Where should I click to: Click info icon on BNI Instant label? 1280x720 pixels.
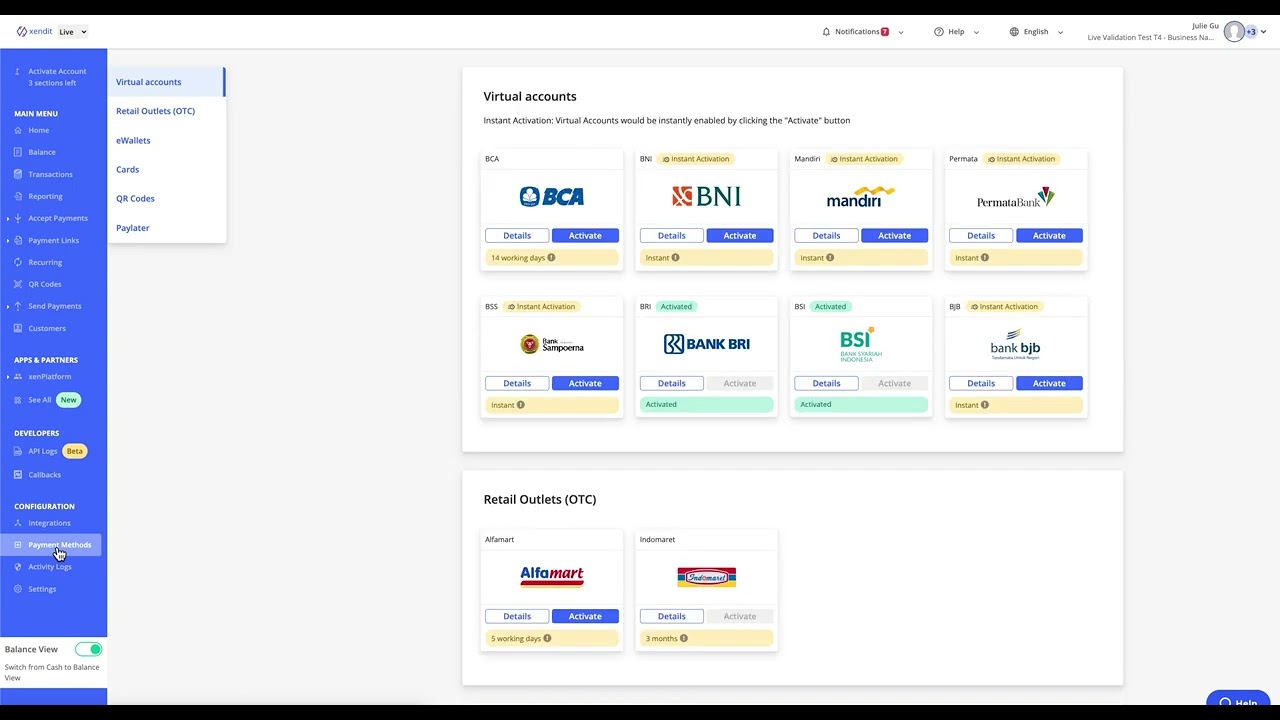tap(675, 257)
